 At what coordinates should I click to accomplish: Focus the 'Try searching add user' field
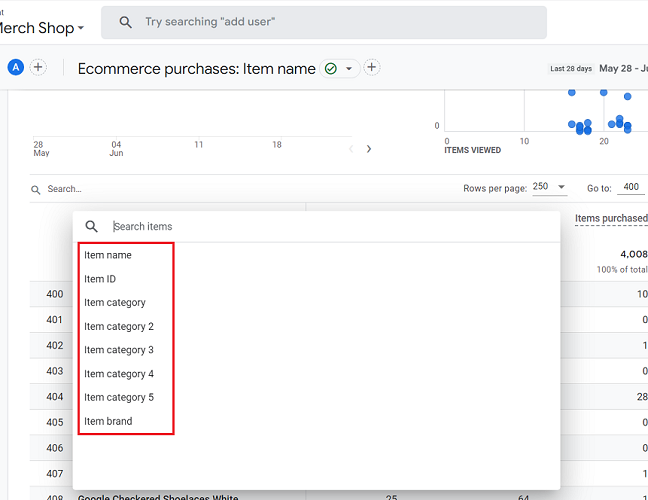coord(324,22)
